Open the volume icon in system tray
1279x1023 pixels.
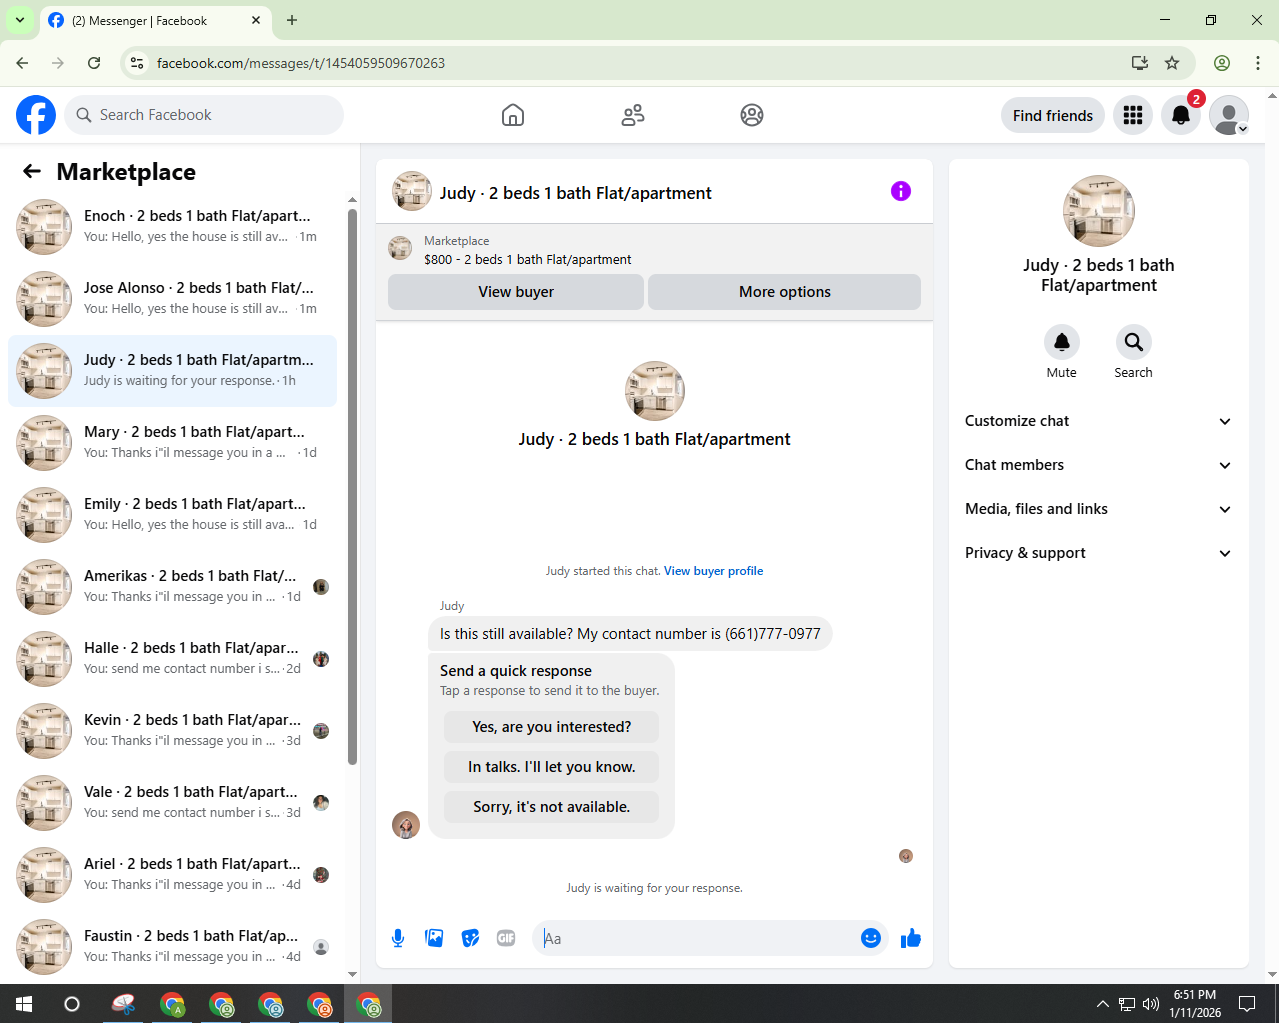coord(1151,1004)
